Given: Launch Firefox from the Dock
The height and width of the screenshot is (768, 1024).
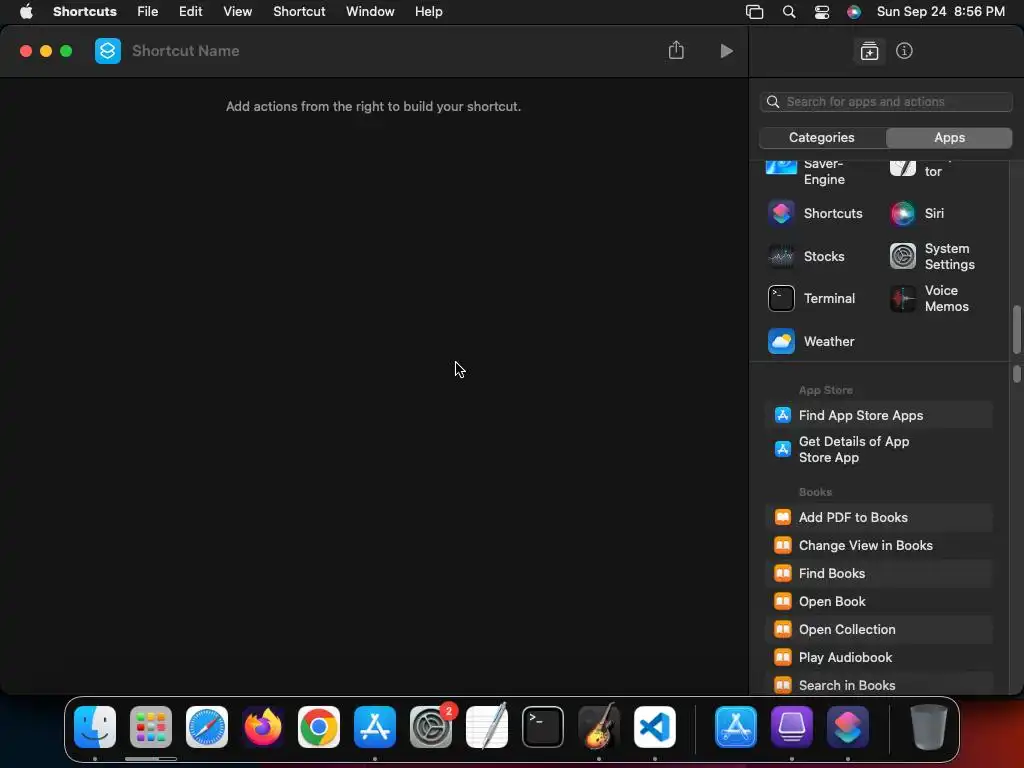Looking at the screenshot, I should tap(263, 727).
